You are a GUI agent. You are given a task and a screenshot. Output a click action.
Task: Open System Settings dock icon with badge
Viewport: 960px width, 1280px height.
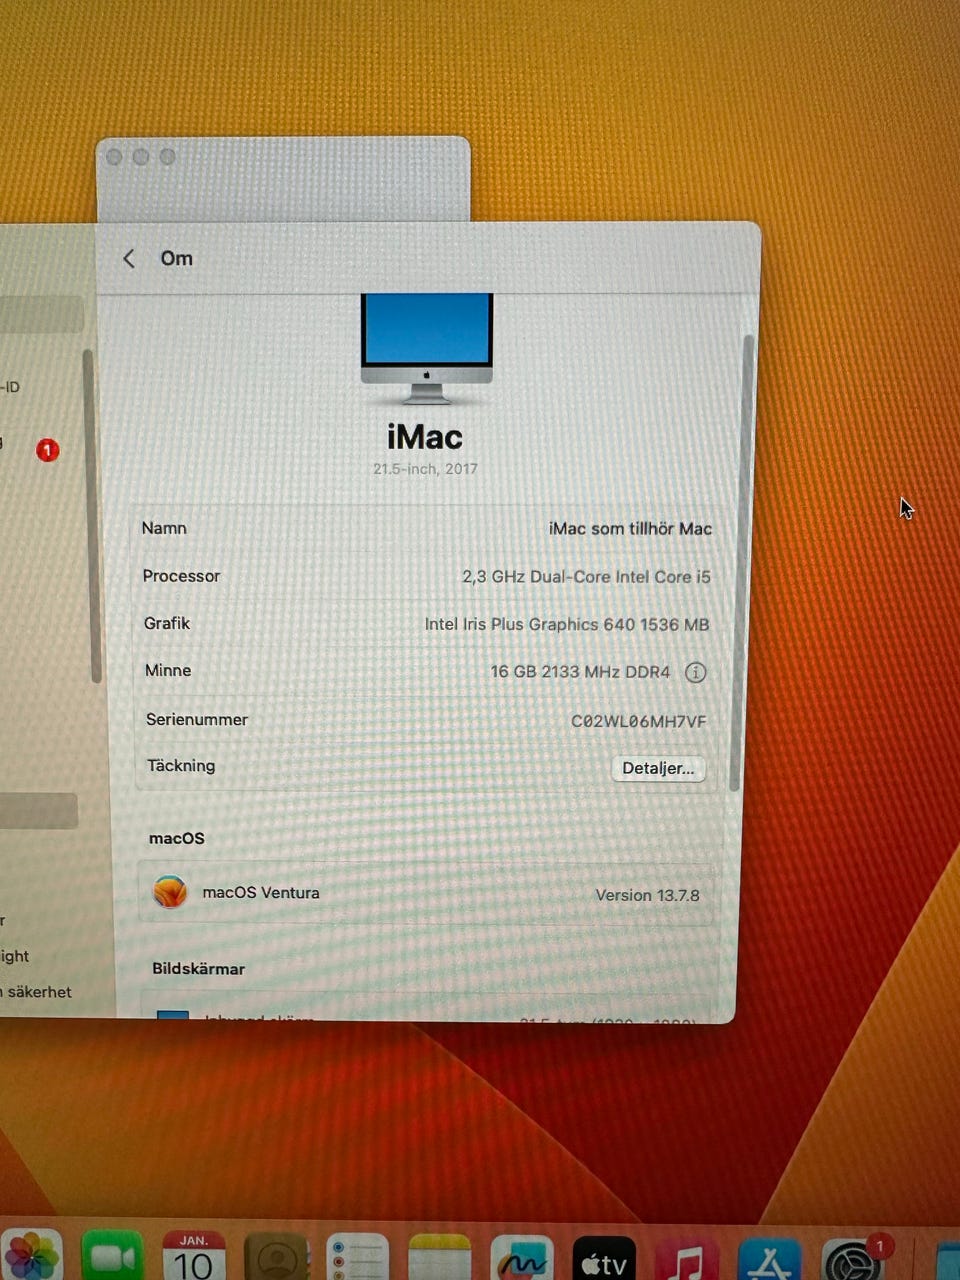pyautogui.click(x=852, y=1259)
